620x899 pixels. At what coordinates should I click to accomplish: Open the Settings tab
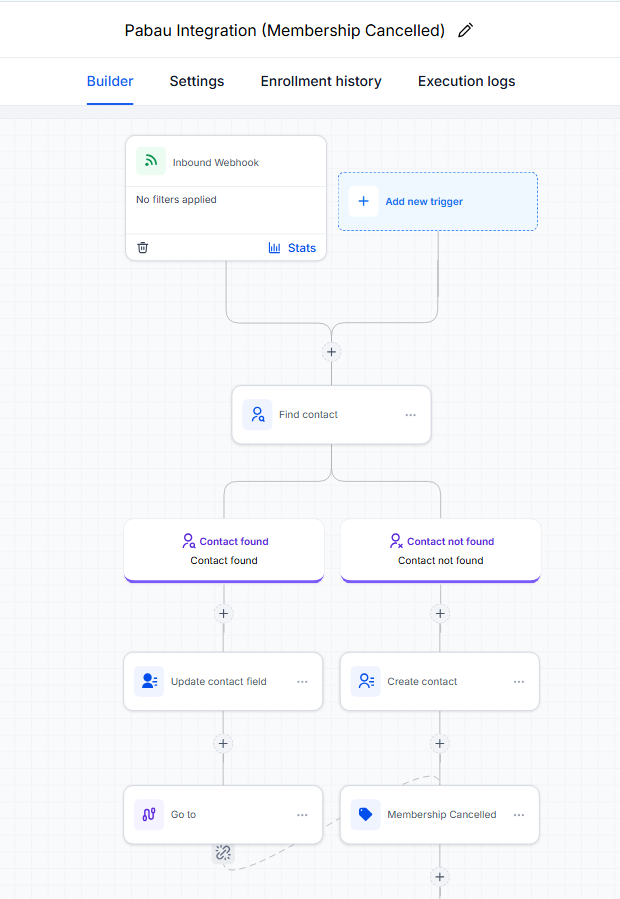coord(197,81)
